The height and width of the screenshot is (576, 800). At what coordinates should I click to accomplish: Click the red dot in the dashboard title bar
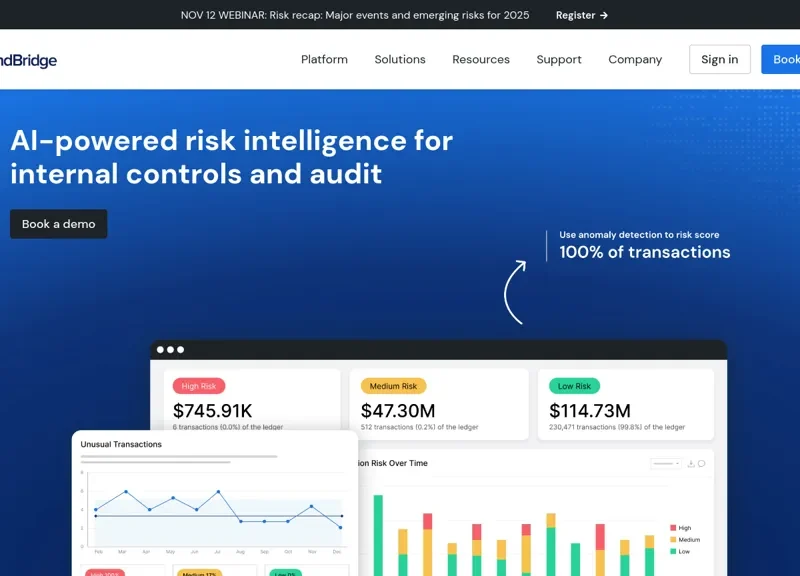(161, 349)
